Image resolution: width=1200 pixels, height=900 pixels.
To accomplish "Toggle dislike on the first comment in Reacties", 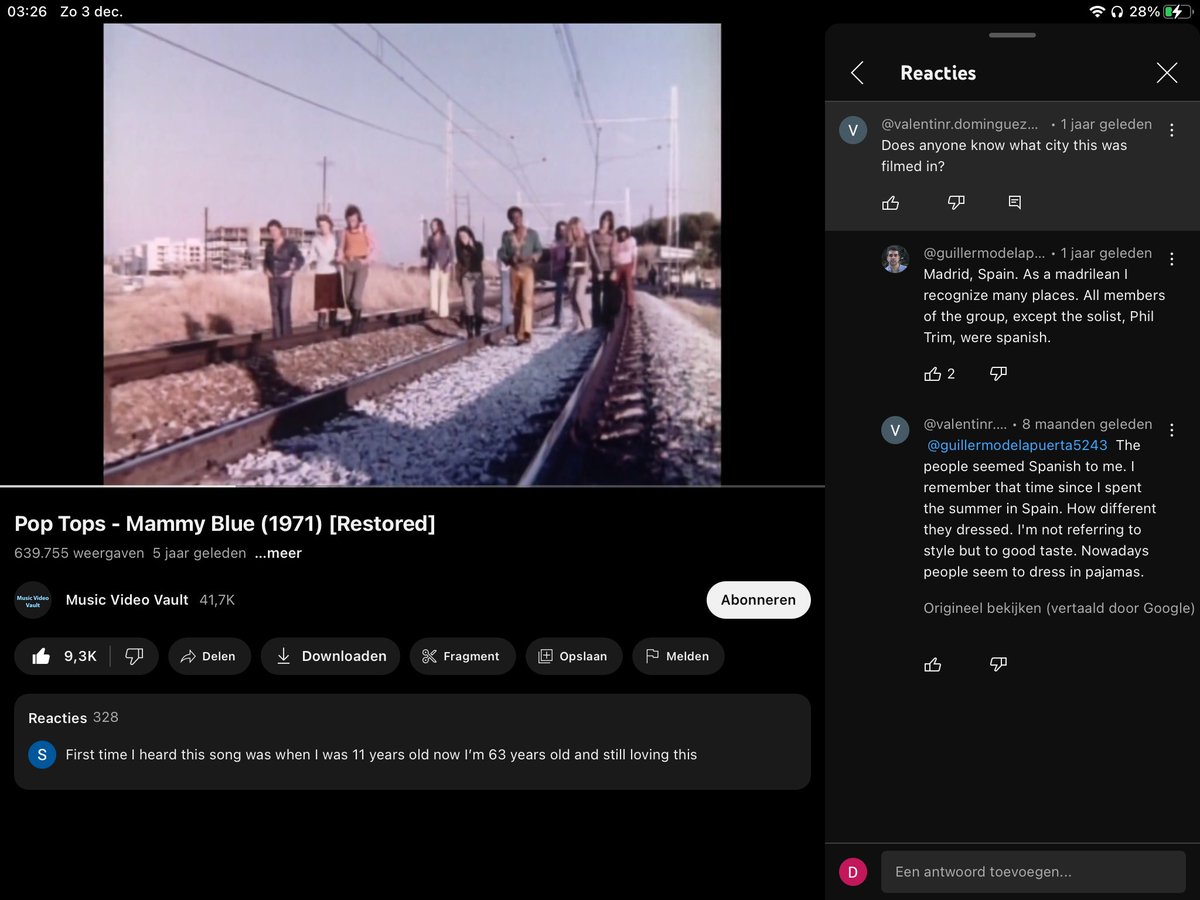I will [x=956, y=202].
